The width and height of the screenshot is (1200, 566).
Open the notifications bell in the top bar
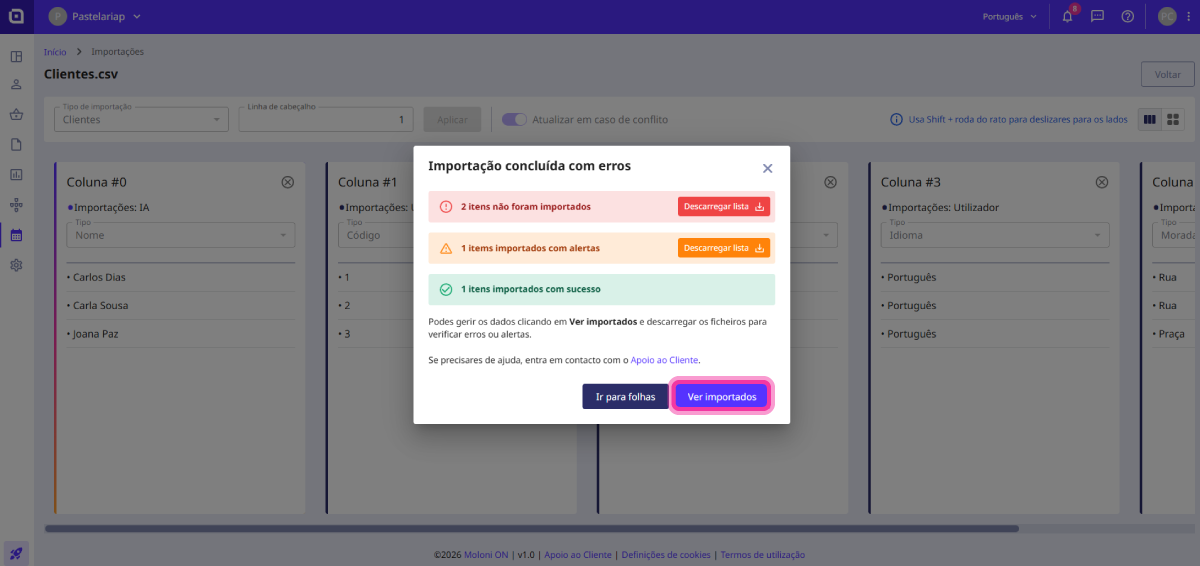click(1067, 16)
